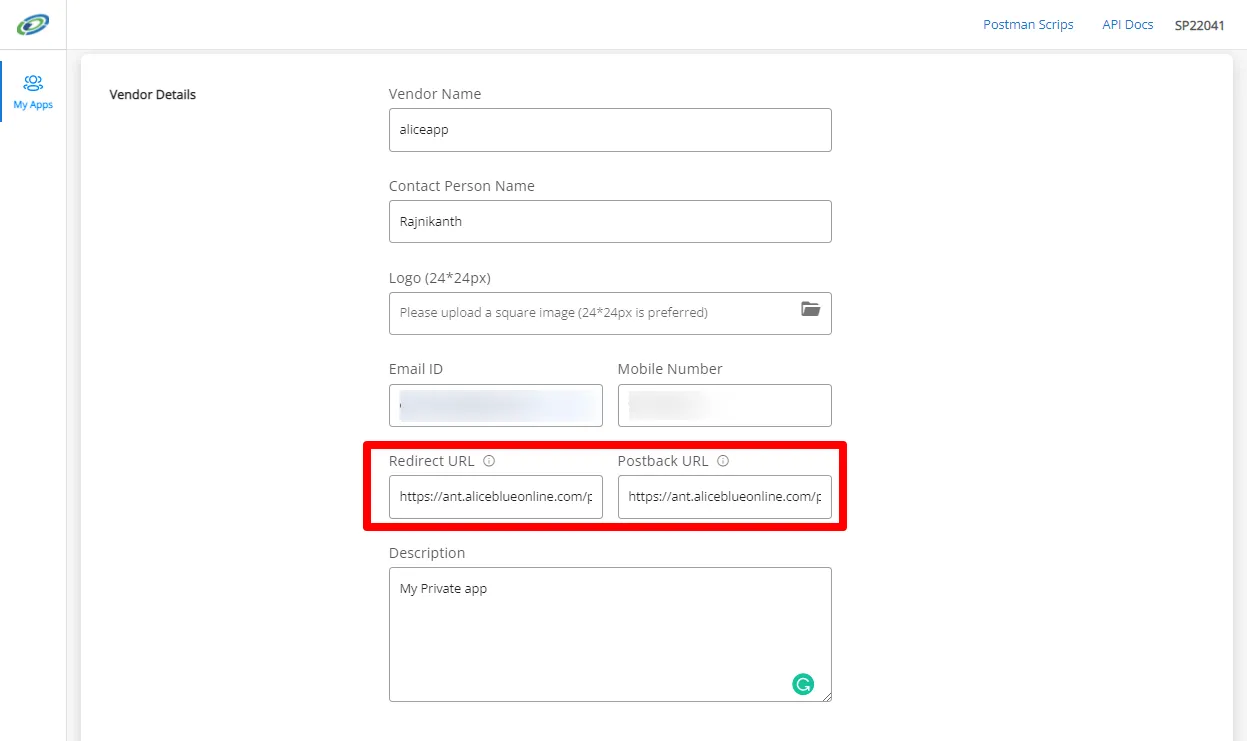Click the Vendor Details section heading
The image size is (1247, 741).
coord(152,95)
